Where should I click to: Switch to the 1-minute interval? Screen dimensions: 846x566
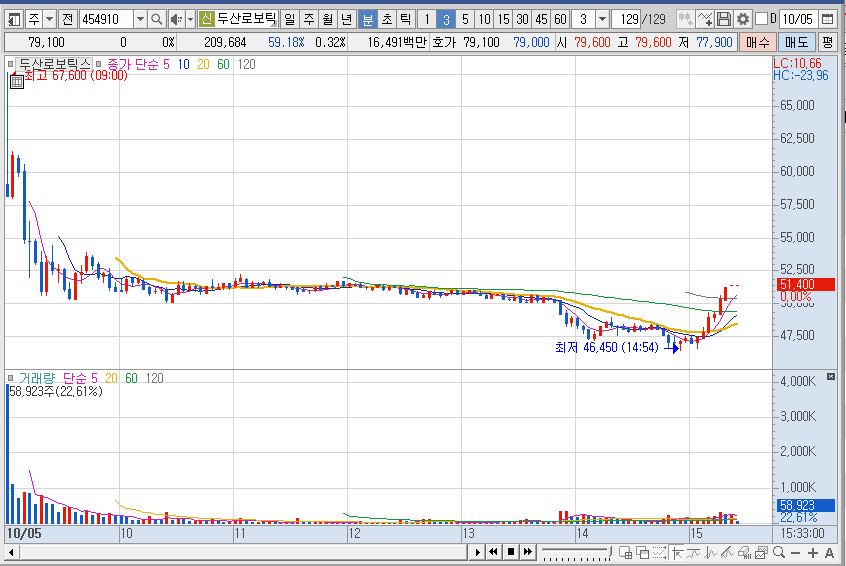(x=427, y=20)
